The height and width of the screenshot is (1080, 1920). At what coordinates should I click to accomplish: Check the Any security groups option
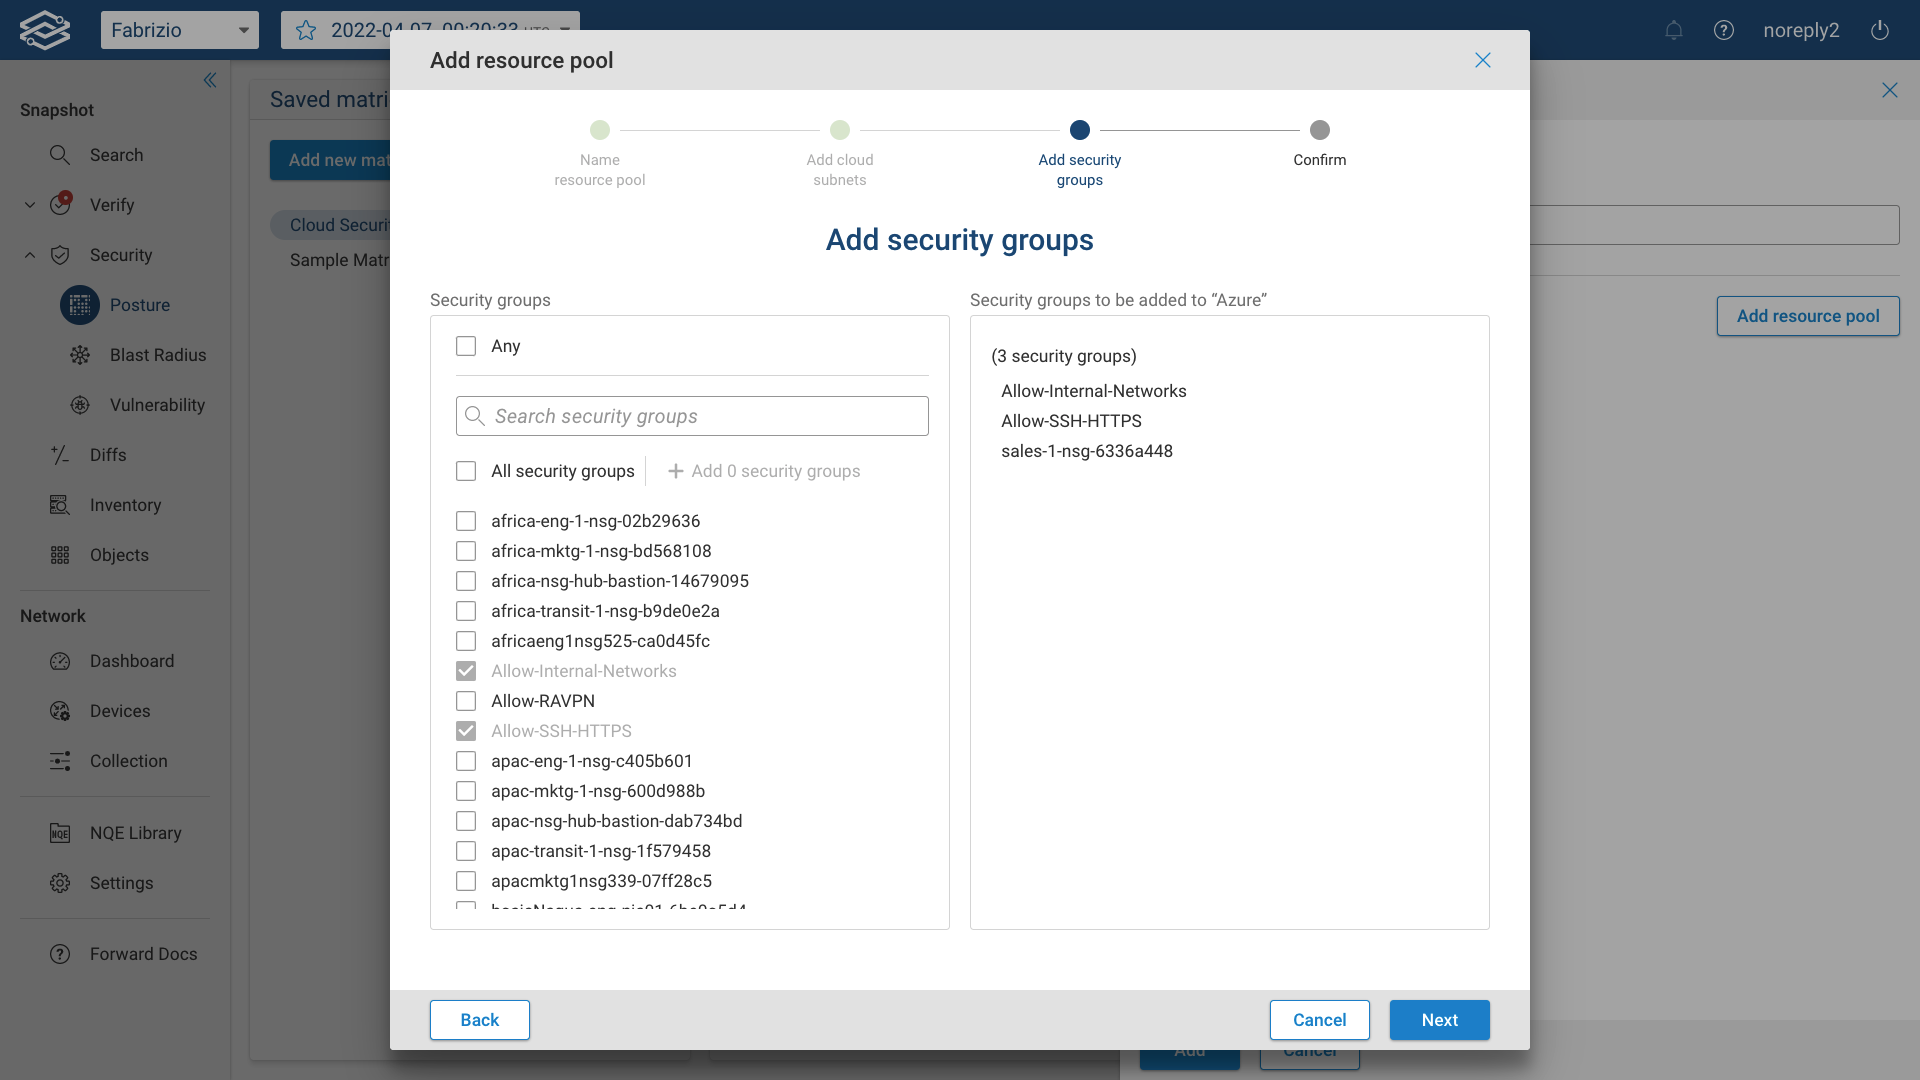pyautogui.click(x=466, y=346)
